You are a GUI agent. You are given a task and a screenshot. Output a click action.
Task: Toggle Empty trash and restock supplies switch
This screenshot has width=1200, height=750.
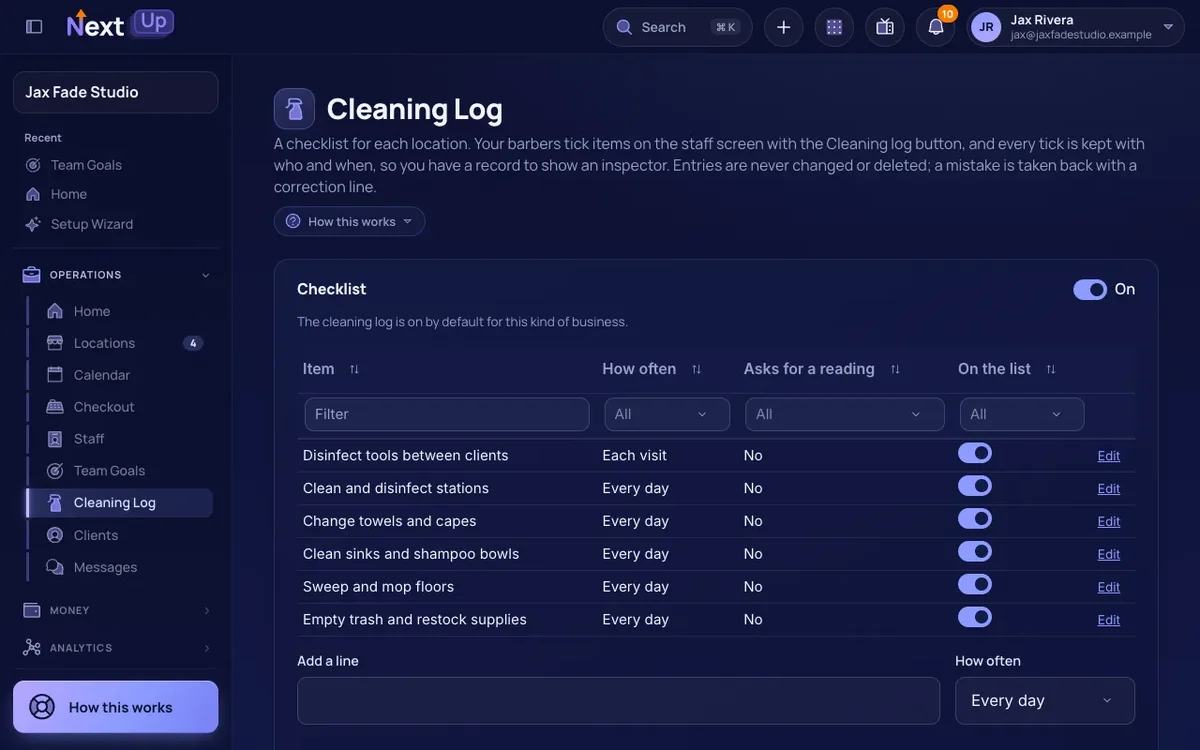[975, 617]
